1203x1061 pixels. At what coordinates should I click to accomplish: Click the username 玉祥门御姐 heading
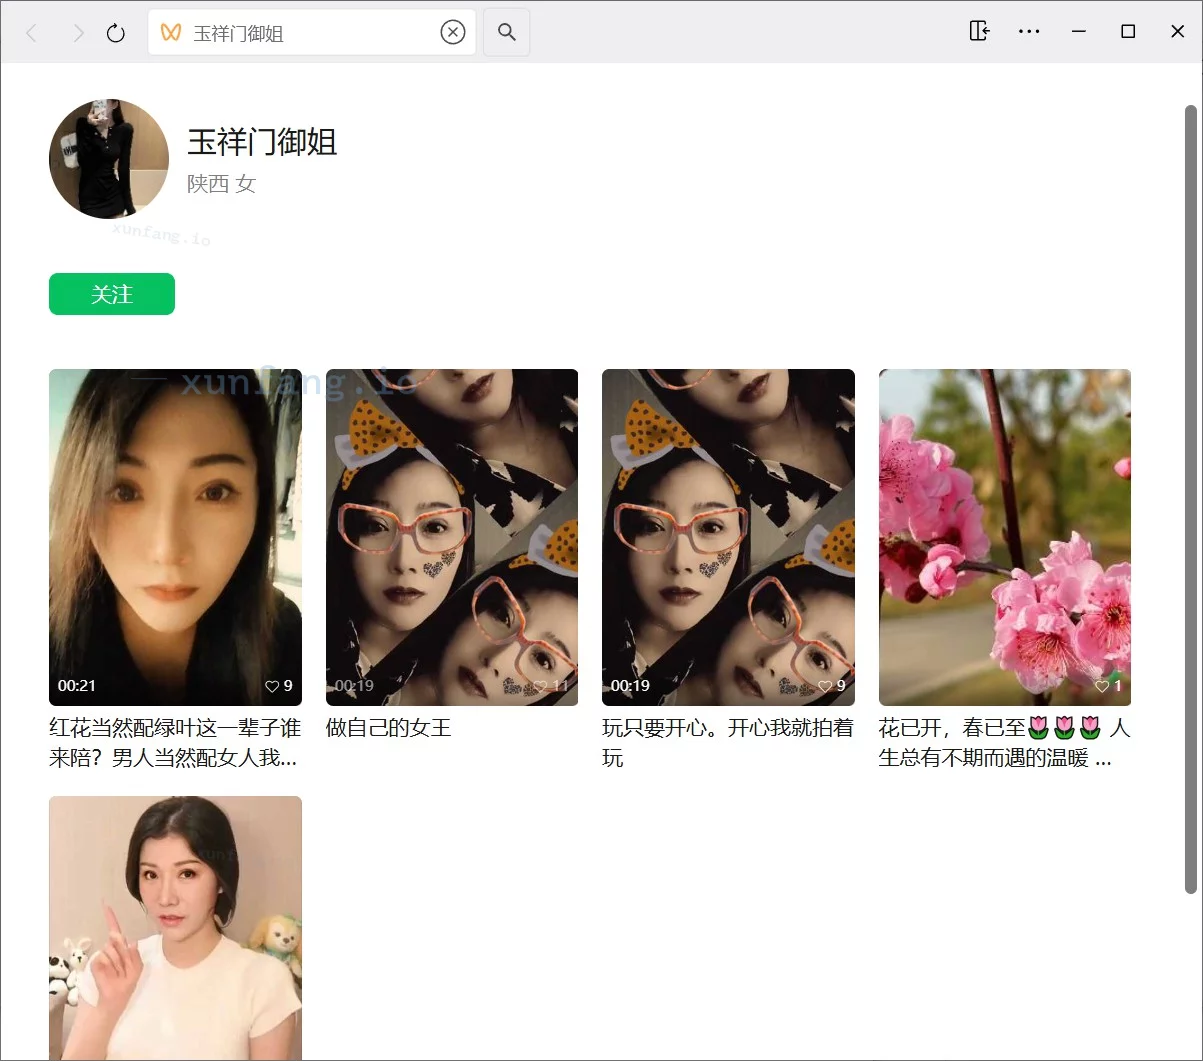(262, 142)
